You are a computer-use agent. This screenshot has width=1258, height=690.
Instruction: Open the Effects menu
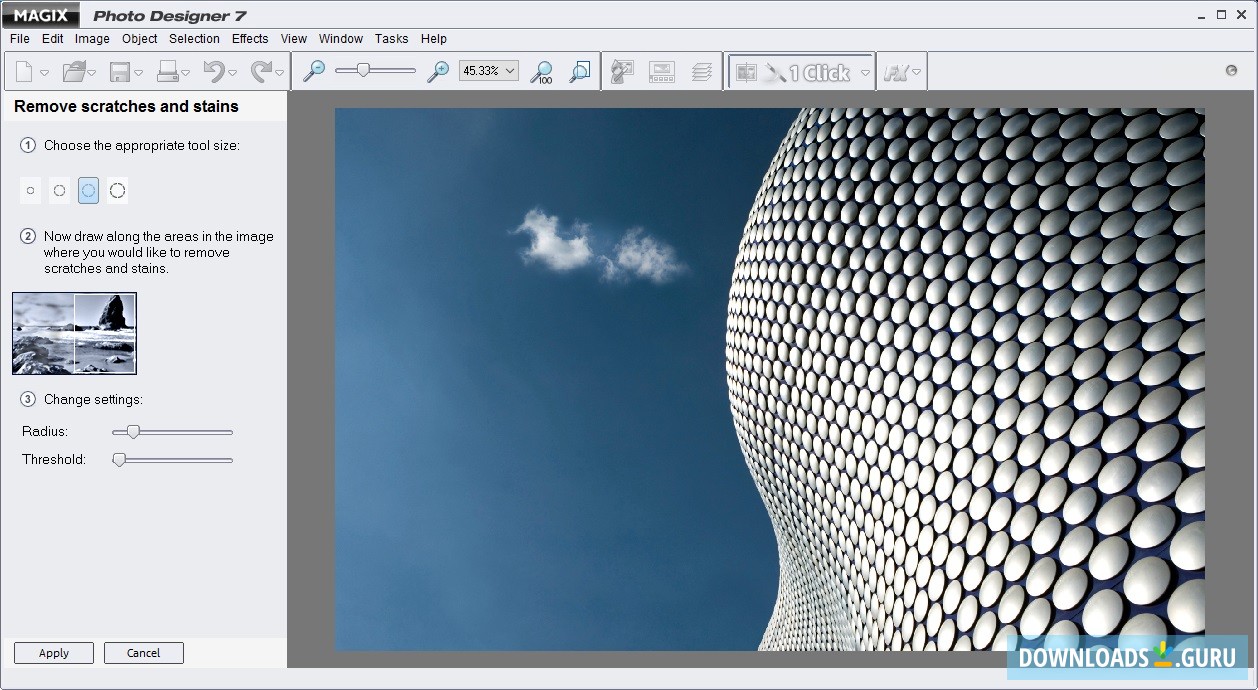click(x=250, y=39)
